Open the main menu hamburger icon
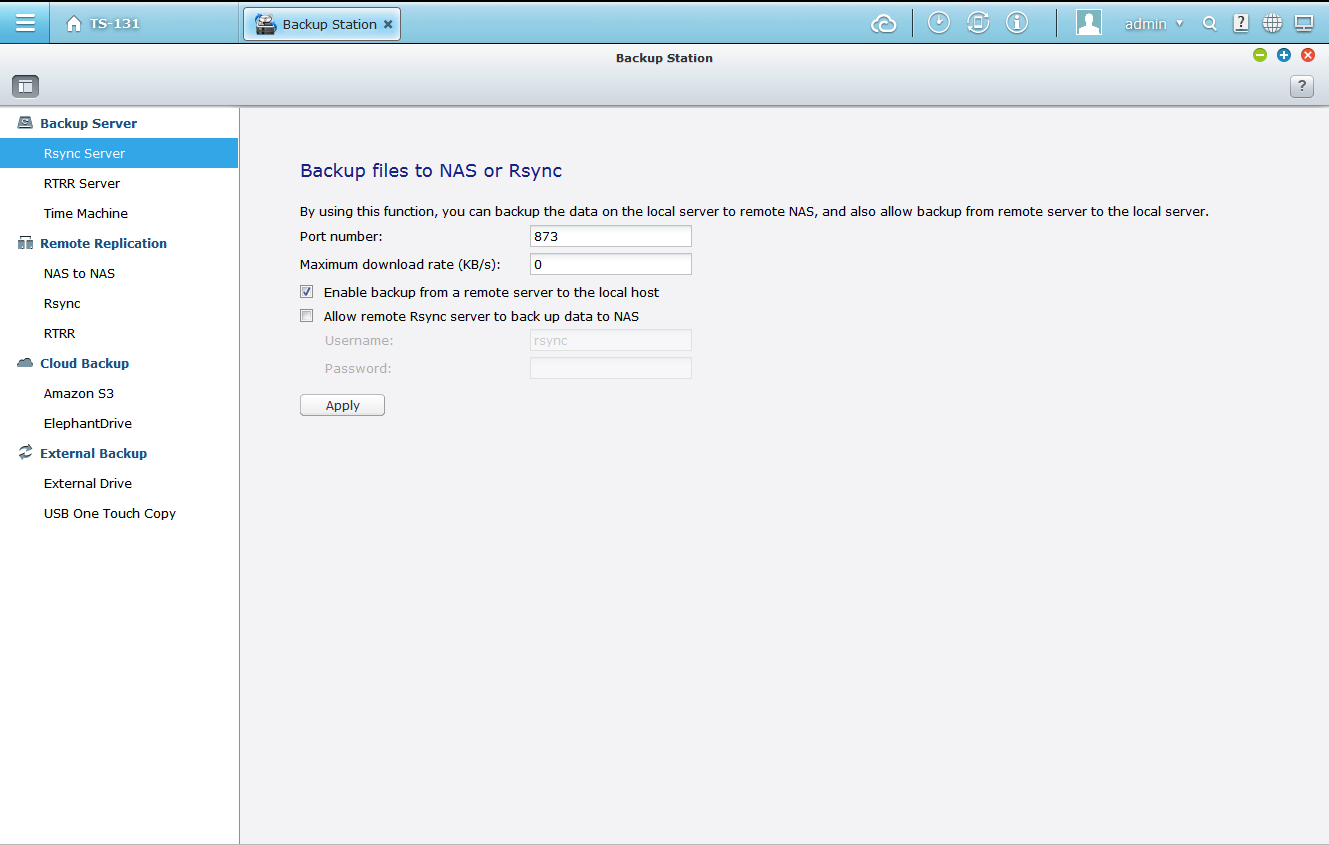This screenshot has width=1329, height=845. [25, 23]
